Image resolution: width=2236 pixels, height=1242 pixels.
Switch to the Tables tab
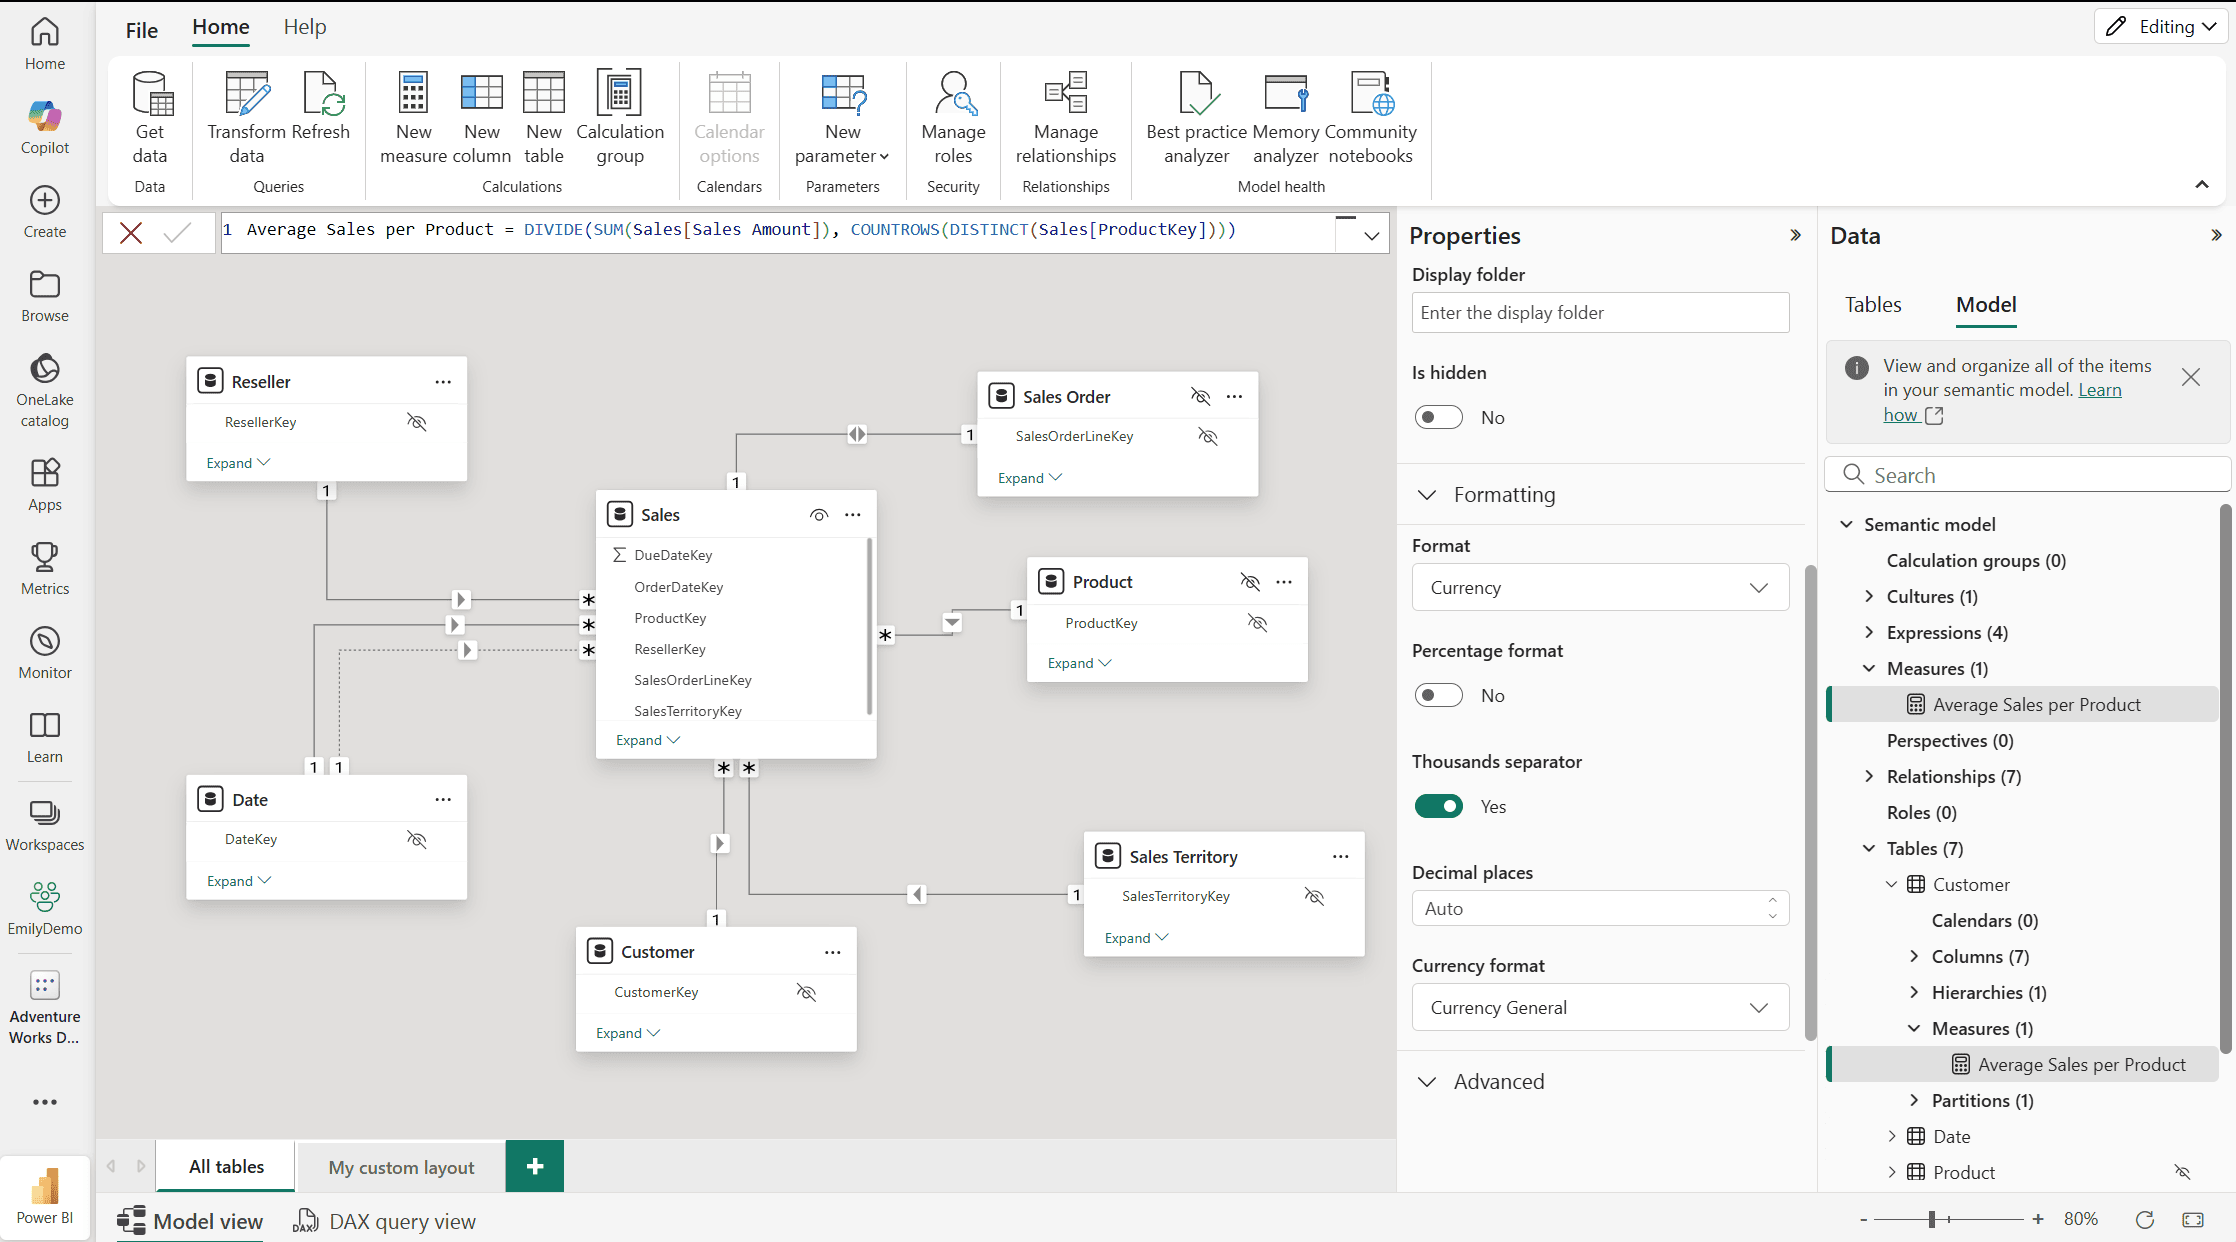point(1872,305)
